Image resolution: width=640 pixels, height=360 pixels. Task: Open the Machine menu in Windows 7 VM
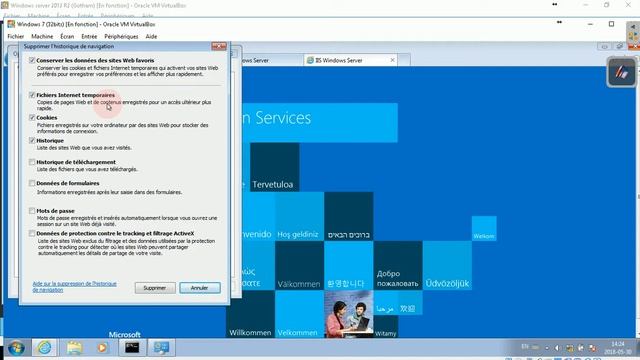42,36
